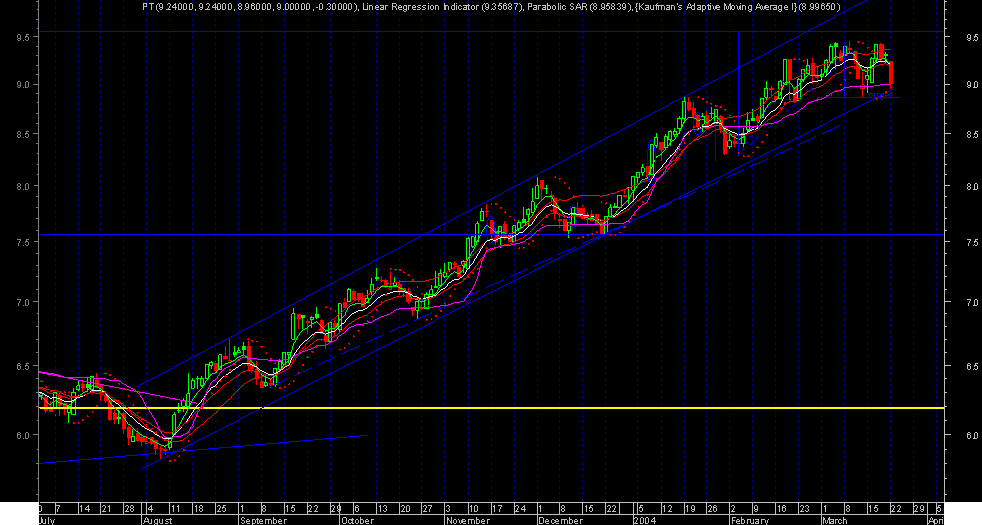Screen dimensions: 982x525
Task: Select the vertical blue line in early February
Action: [x=738, y=83]
